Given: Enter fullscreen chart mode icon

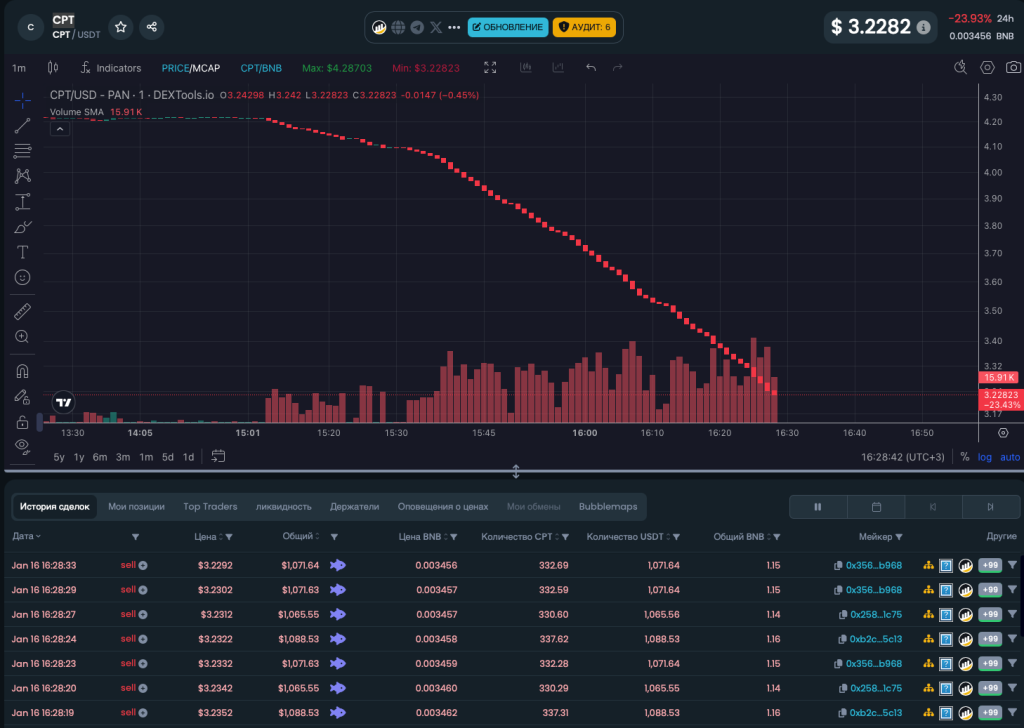Looking at the screenshot, I should pos(490,68).
